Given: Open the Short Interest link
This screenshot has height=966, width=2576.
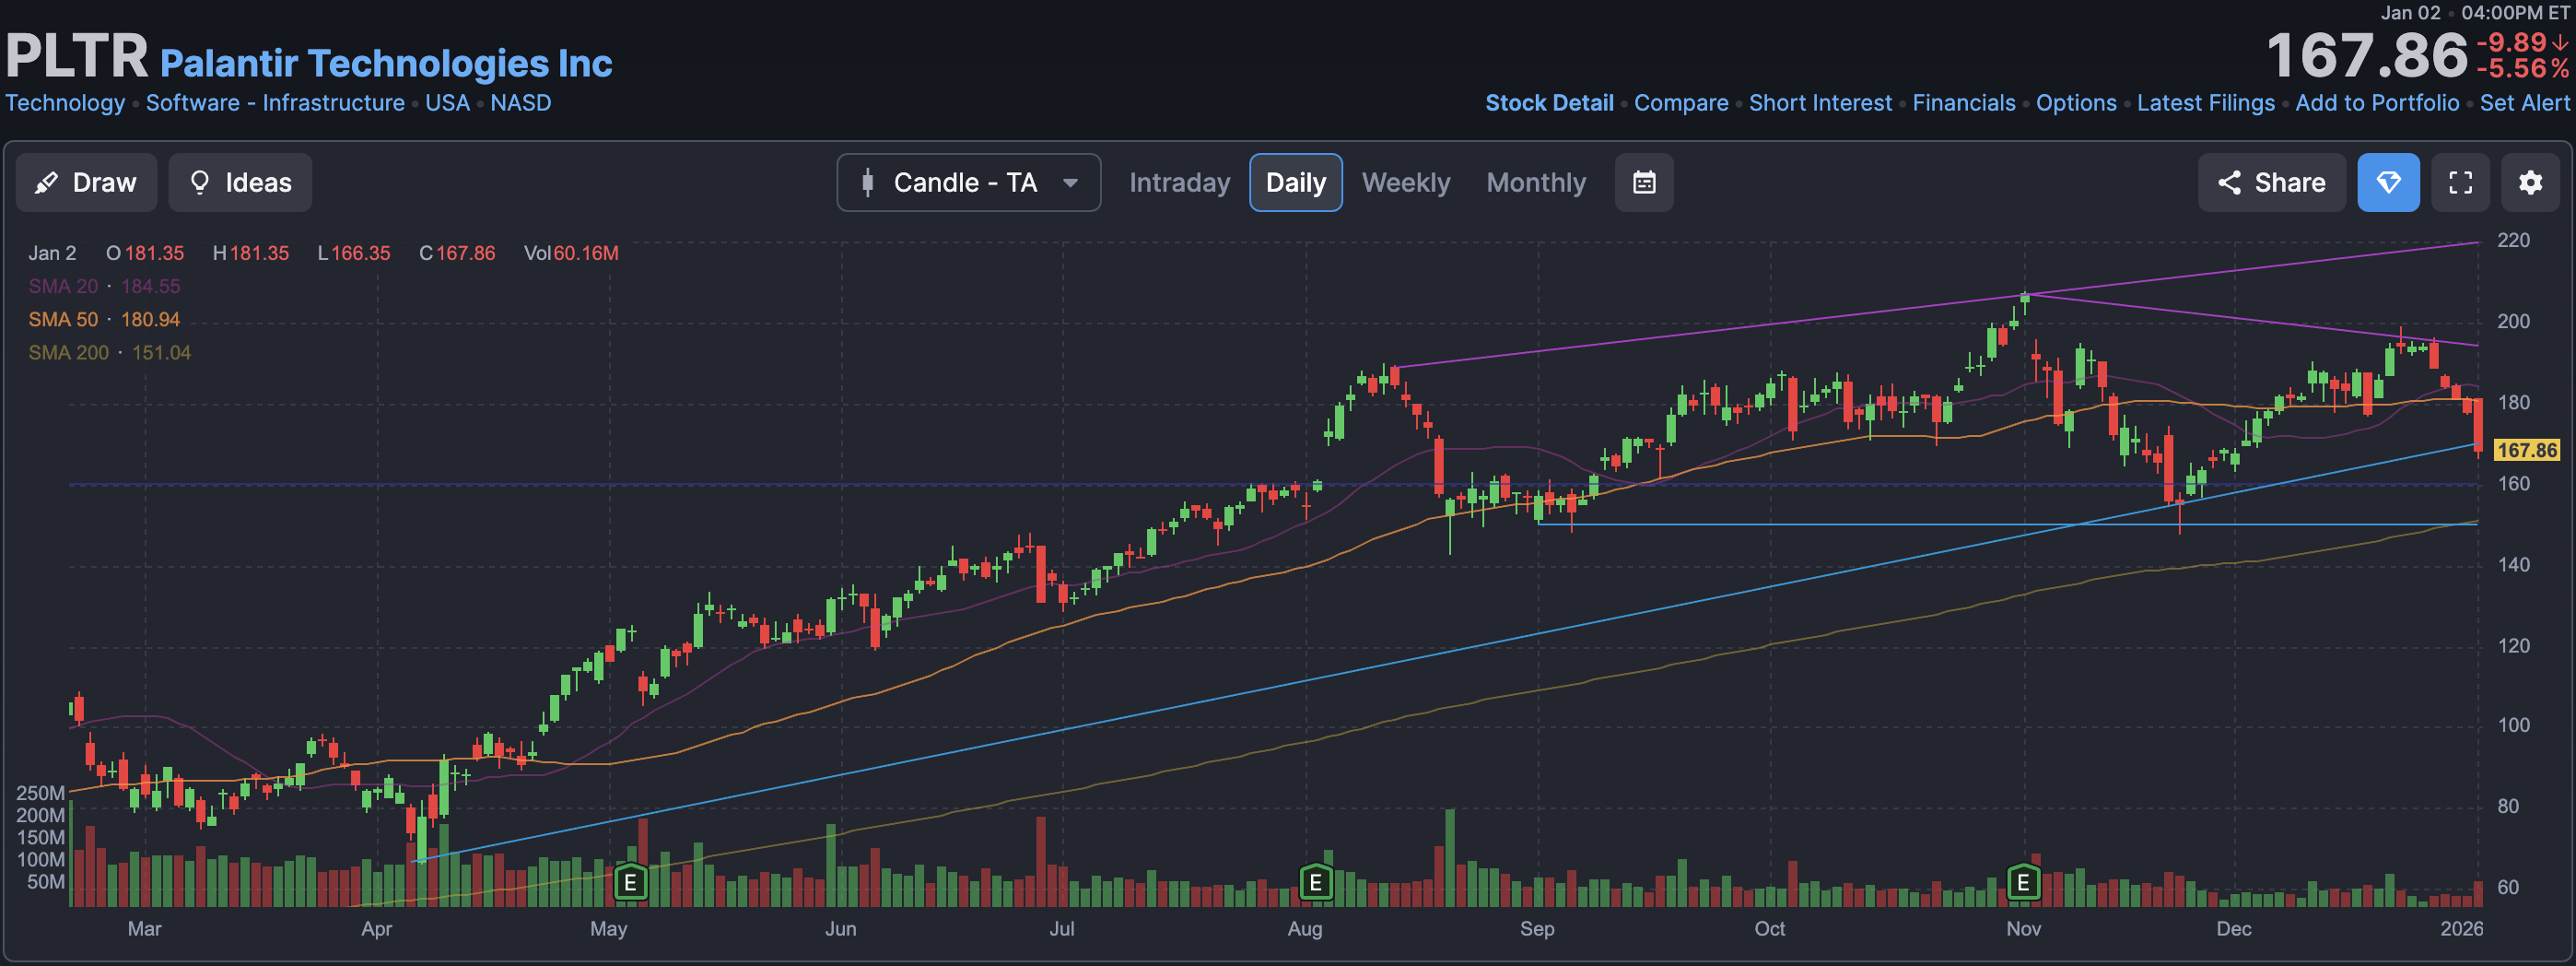Looking at the screenshot, I should [1820, 103].
